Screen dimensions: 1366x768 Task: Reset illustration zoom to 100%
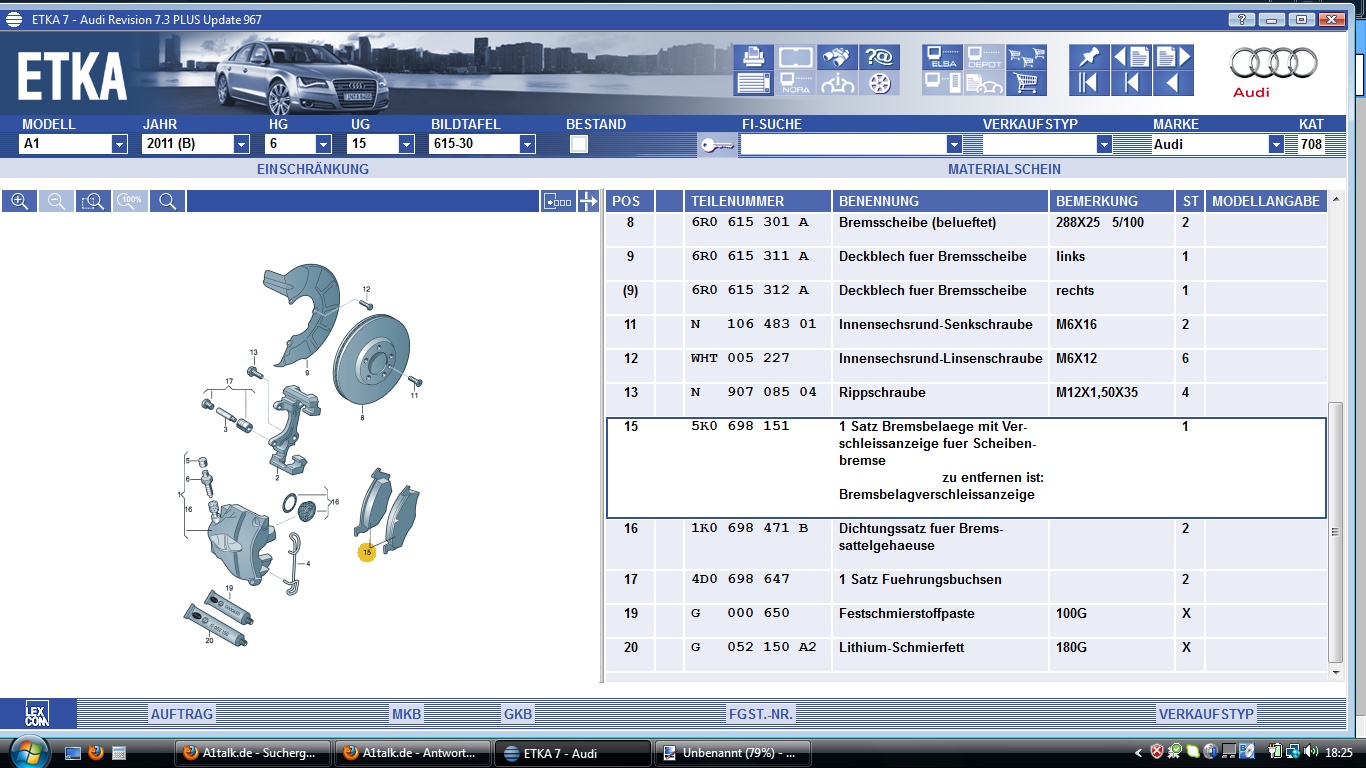coord(130,201)
